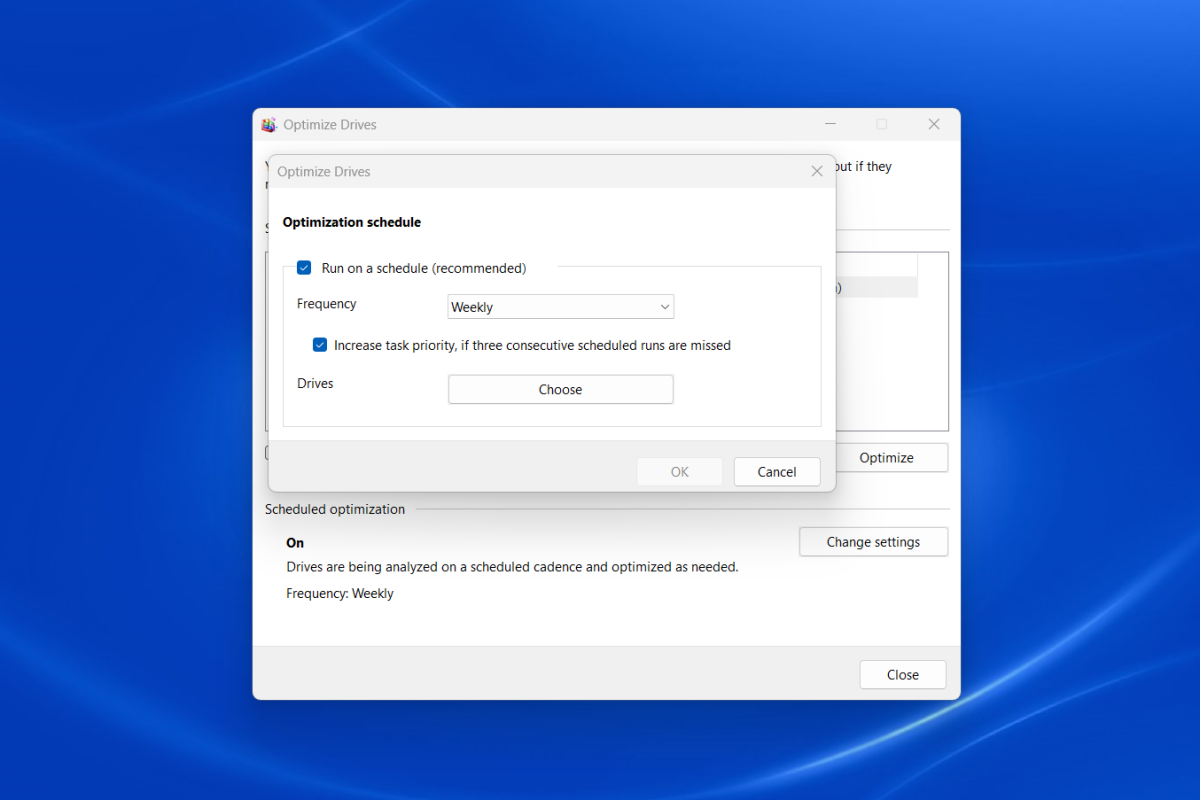The height and width of the screenshot is (800, 1200).
Task: Click the greyed-out OK button
Action: 680,472
